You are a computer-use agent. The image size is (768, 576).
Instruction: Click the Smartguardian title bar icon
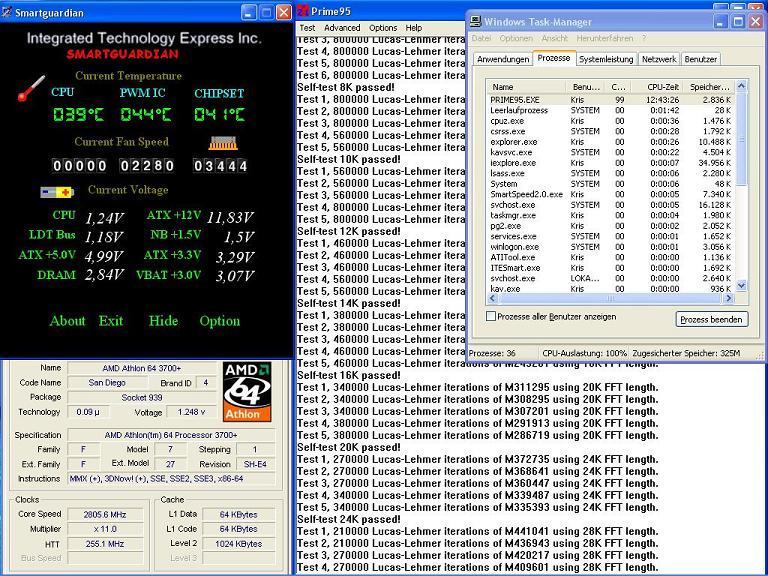(7, 12)
